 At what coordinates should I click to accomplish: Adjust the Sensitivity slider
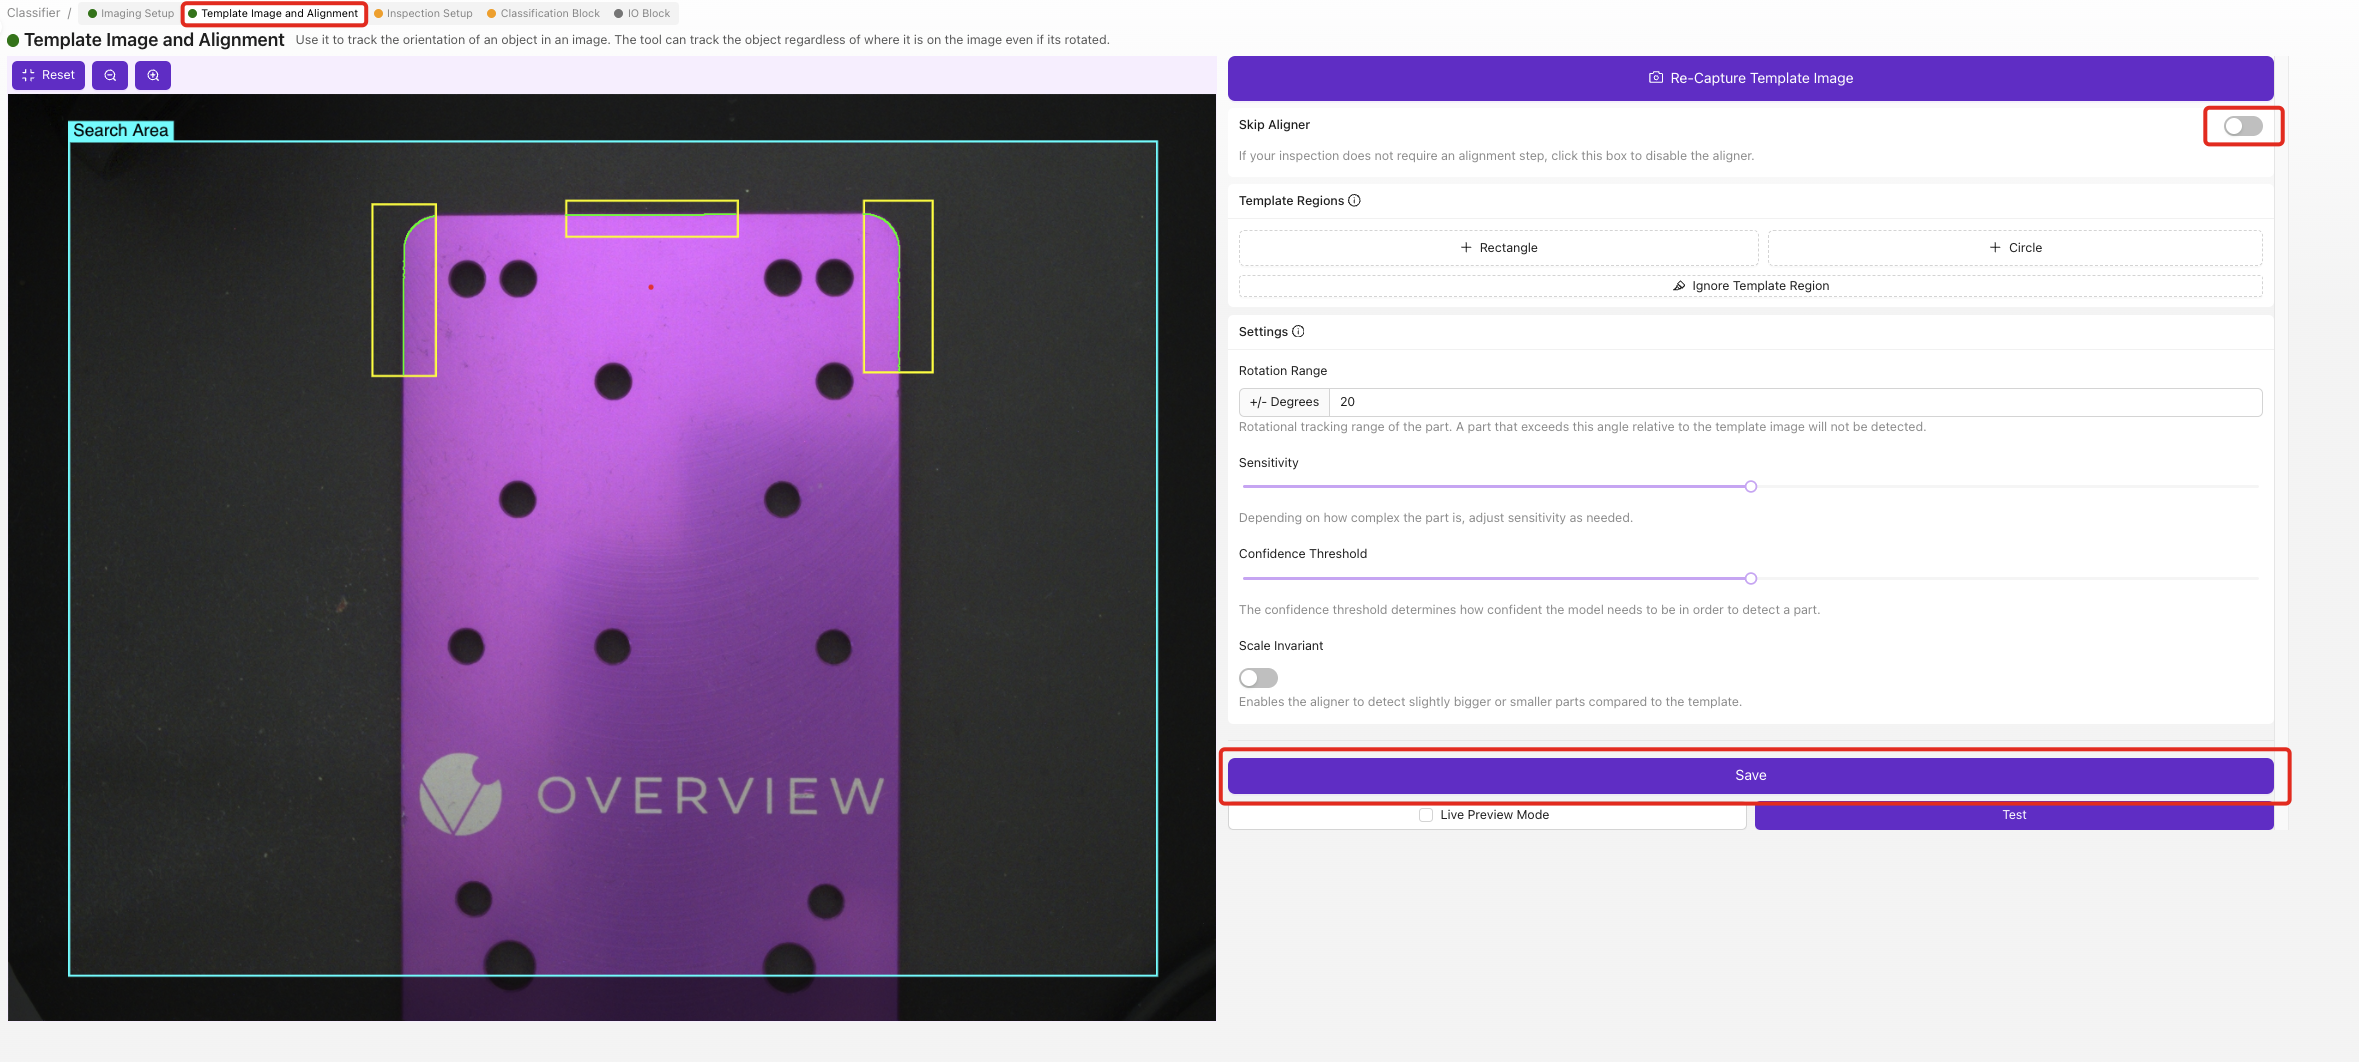[x=1750, y=487]
